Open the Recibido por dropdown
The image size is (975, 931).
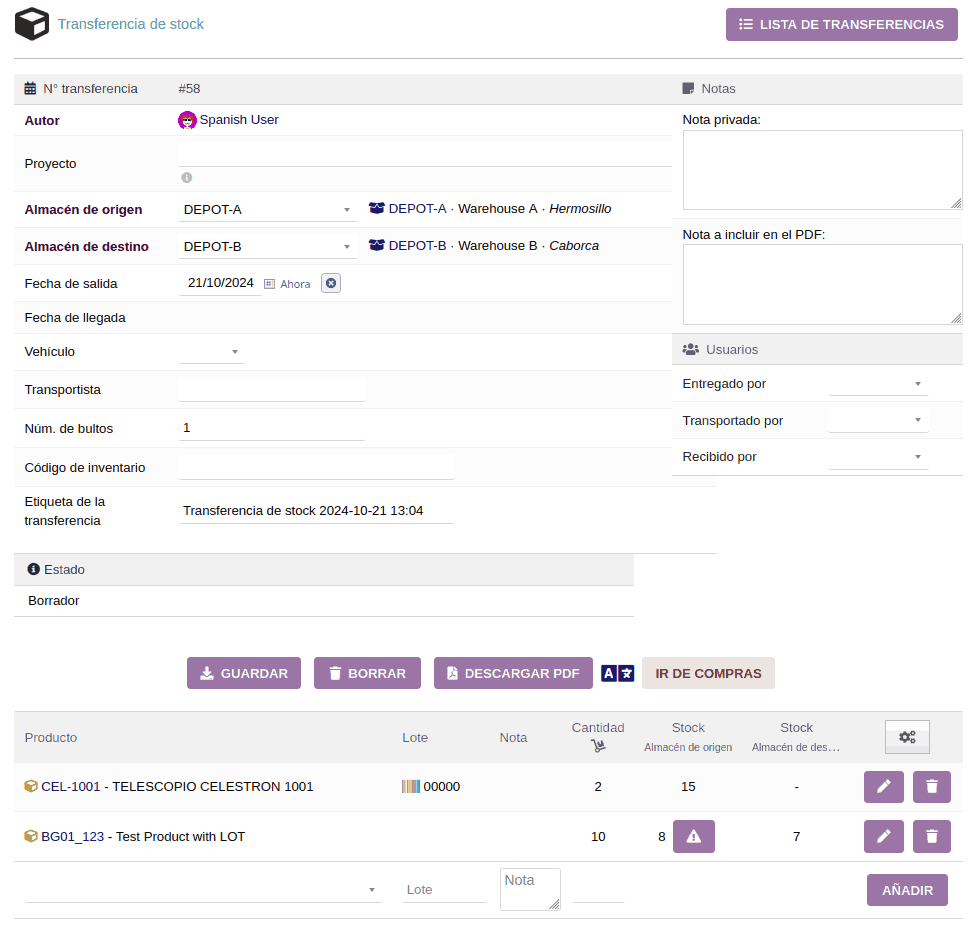[x=878, y=457]
